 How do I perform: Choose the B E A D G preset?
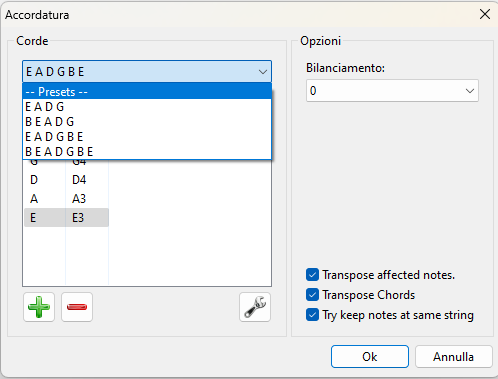tap(147, 122)
